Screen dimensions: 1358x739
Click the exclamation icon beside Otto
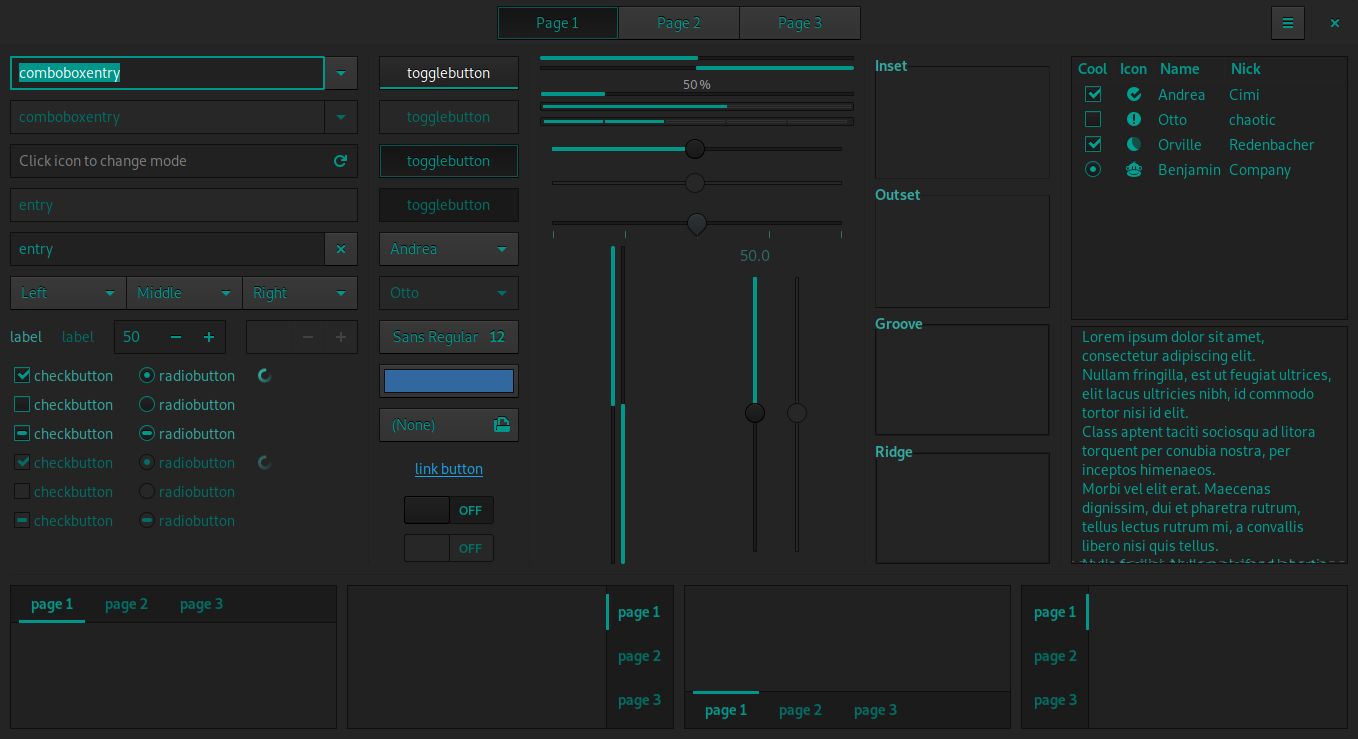[x=1134, y=120]
